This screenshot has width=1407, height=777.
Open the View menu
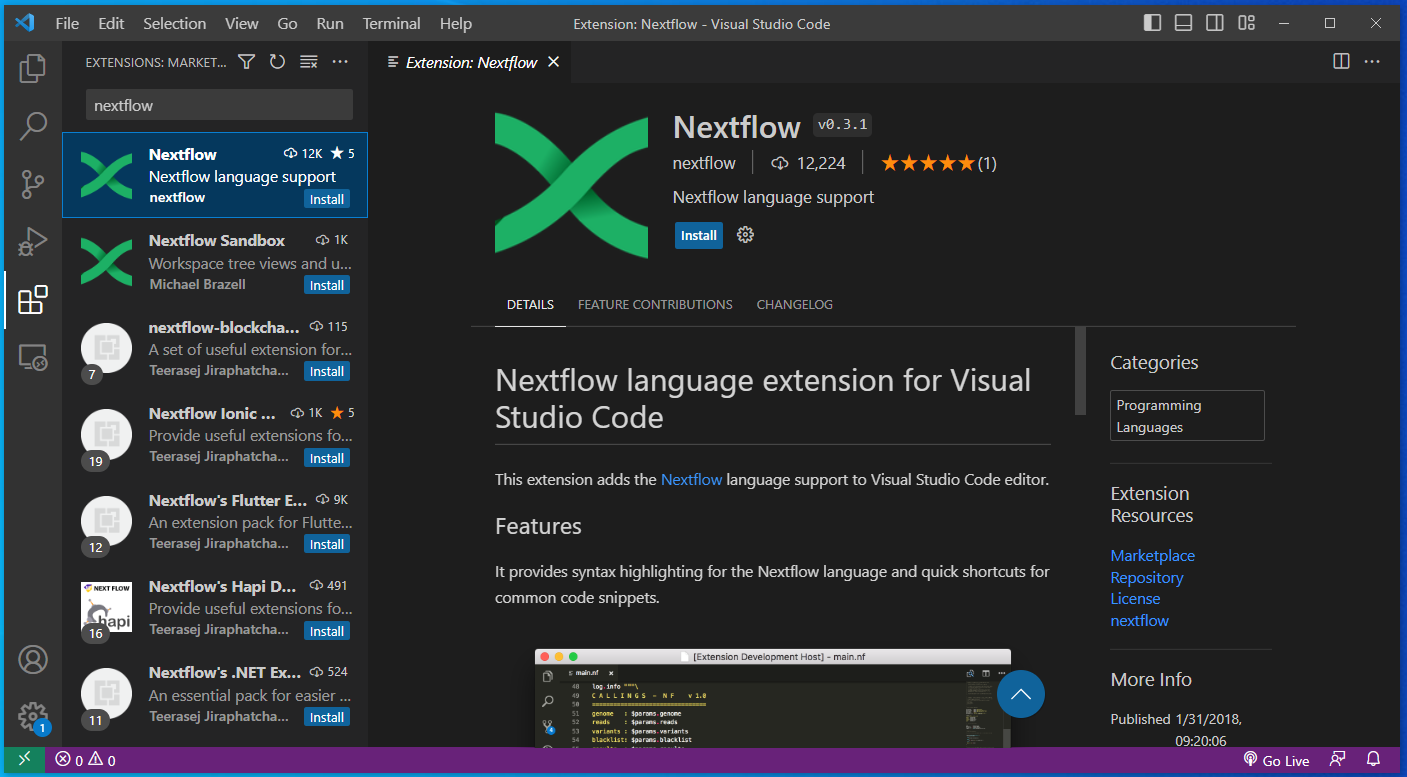point(241,23)
